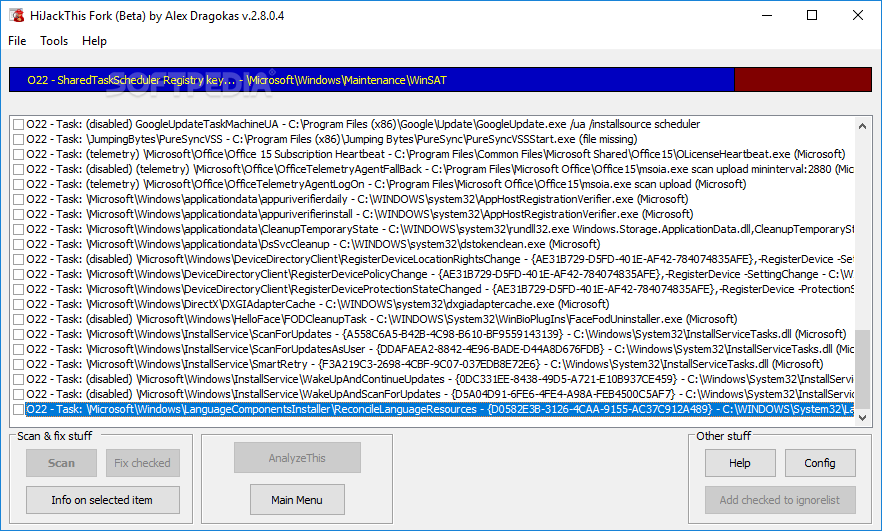The image size is (882, 531).
Task: Select the GoogleUpdateTaskMachineUA task row text
Action: click(x=363, y=124)
